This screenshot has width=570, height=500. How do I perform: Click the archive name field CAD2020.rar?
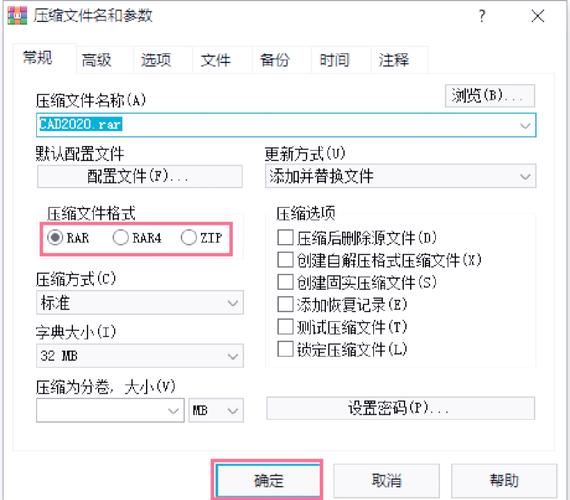[x=286, y=125]
